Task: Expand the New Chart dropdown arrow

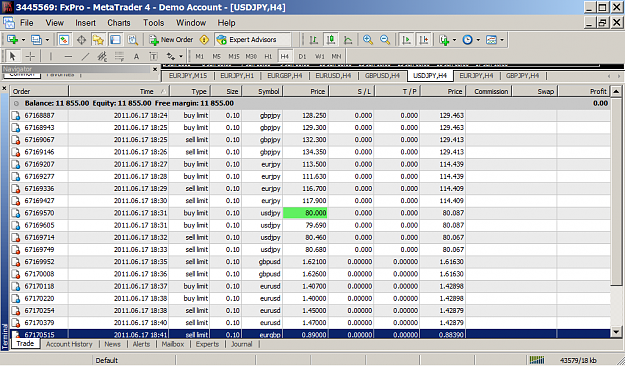Action: click(x=23, y=40)
